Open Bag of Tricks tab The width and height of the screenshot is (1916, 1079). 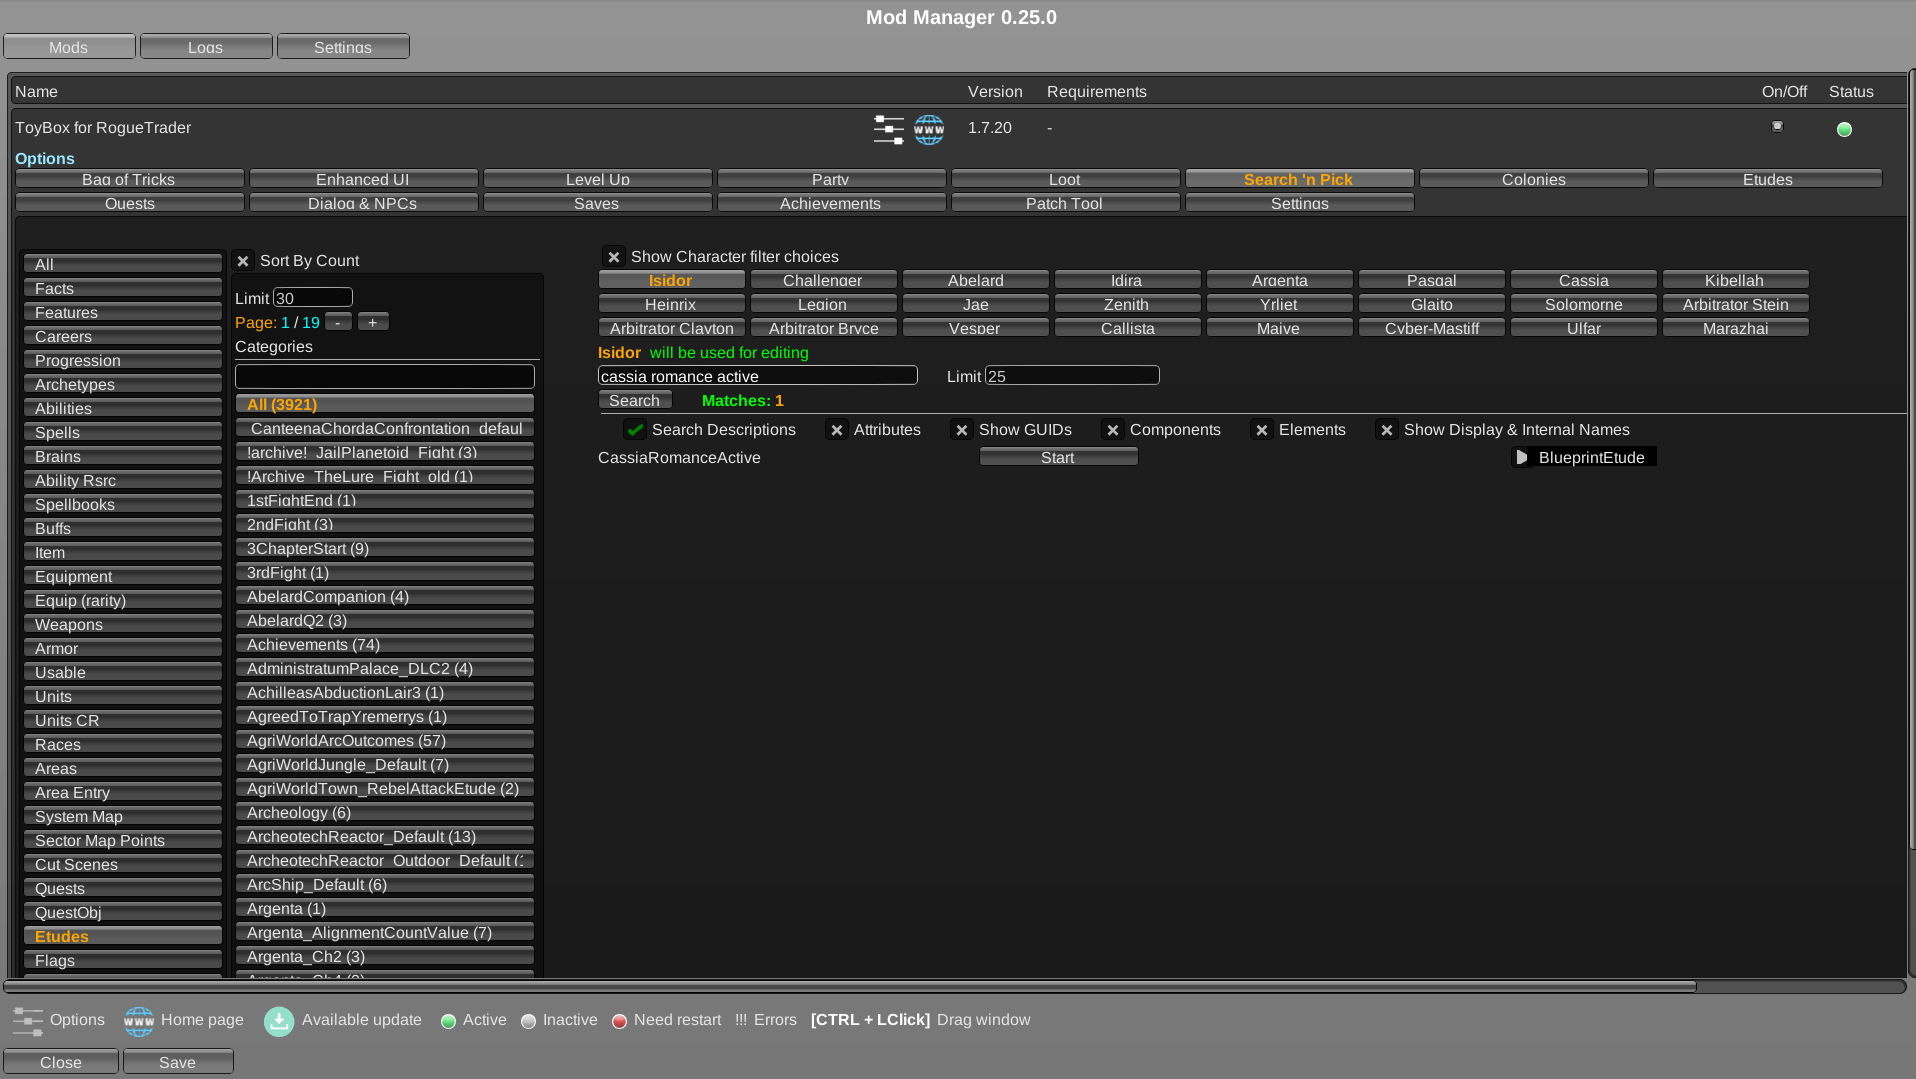pos(130,179)
